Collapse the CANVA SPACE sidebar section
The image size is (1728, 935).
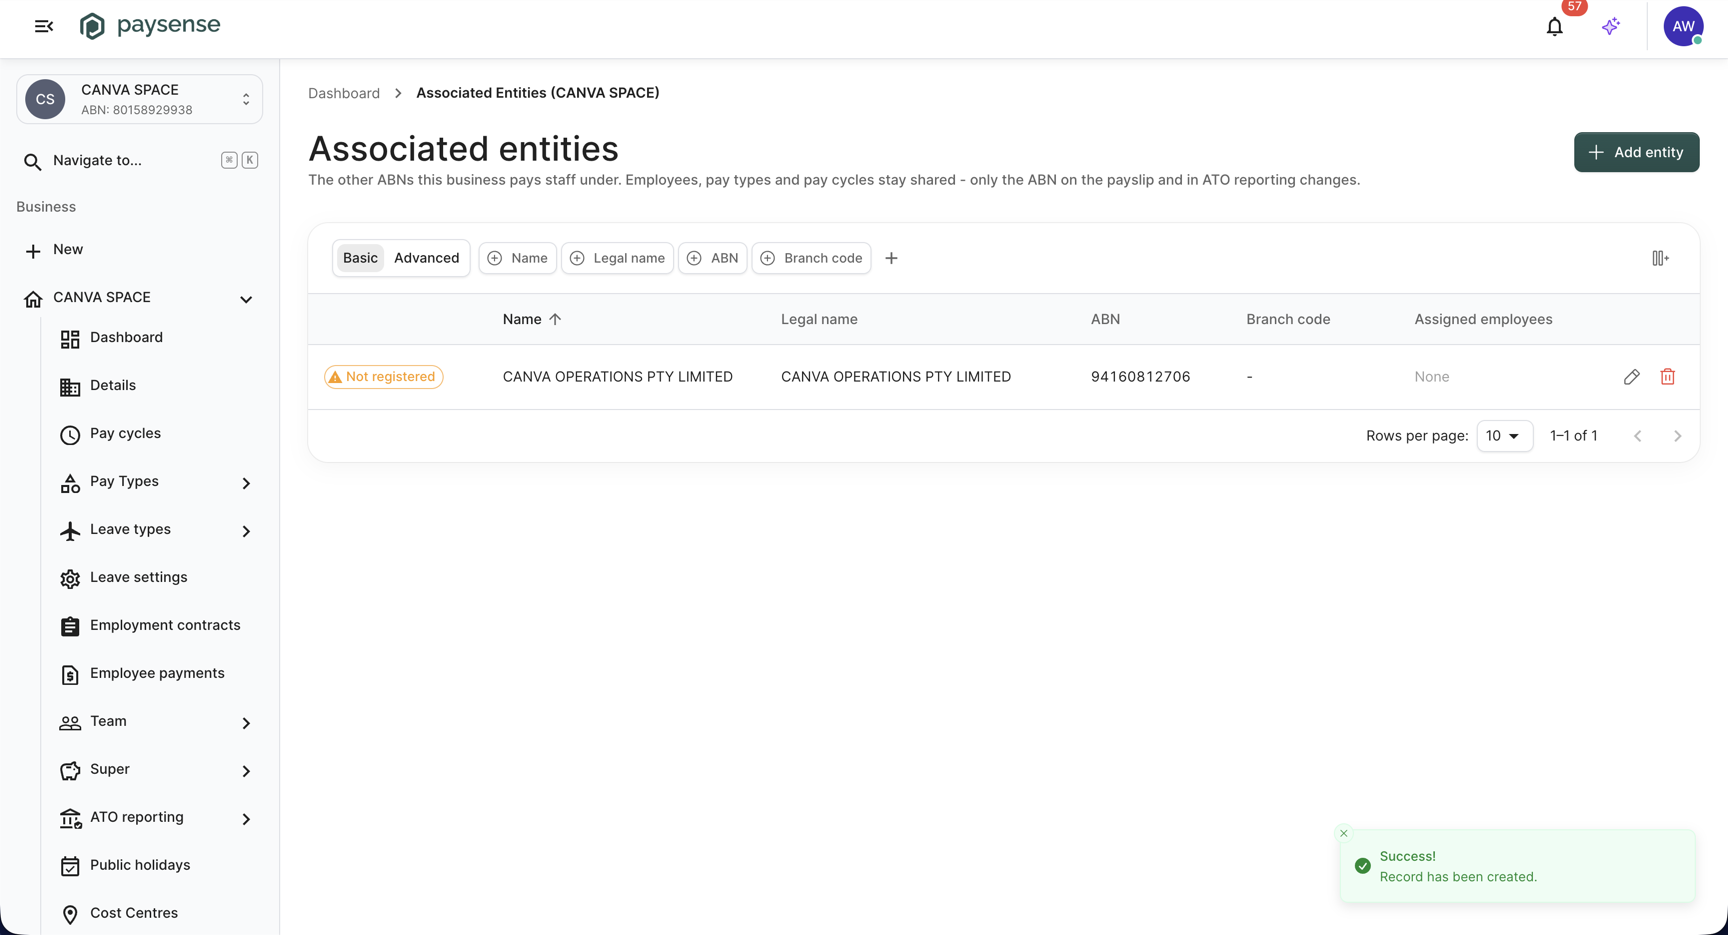pyautogui.click(x=246, y=299)
